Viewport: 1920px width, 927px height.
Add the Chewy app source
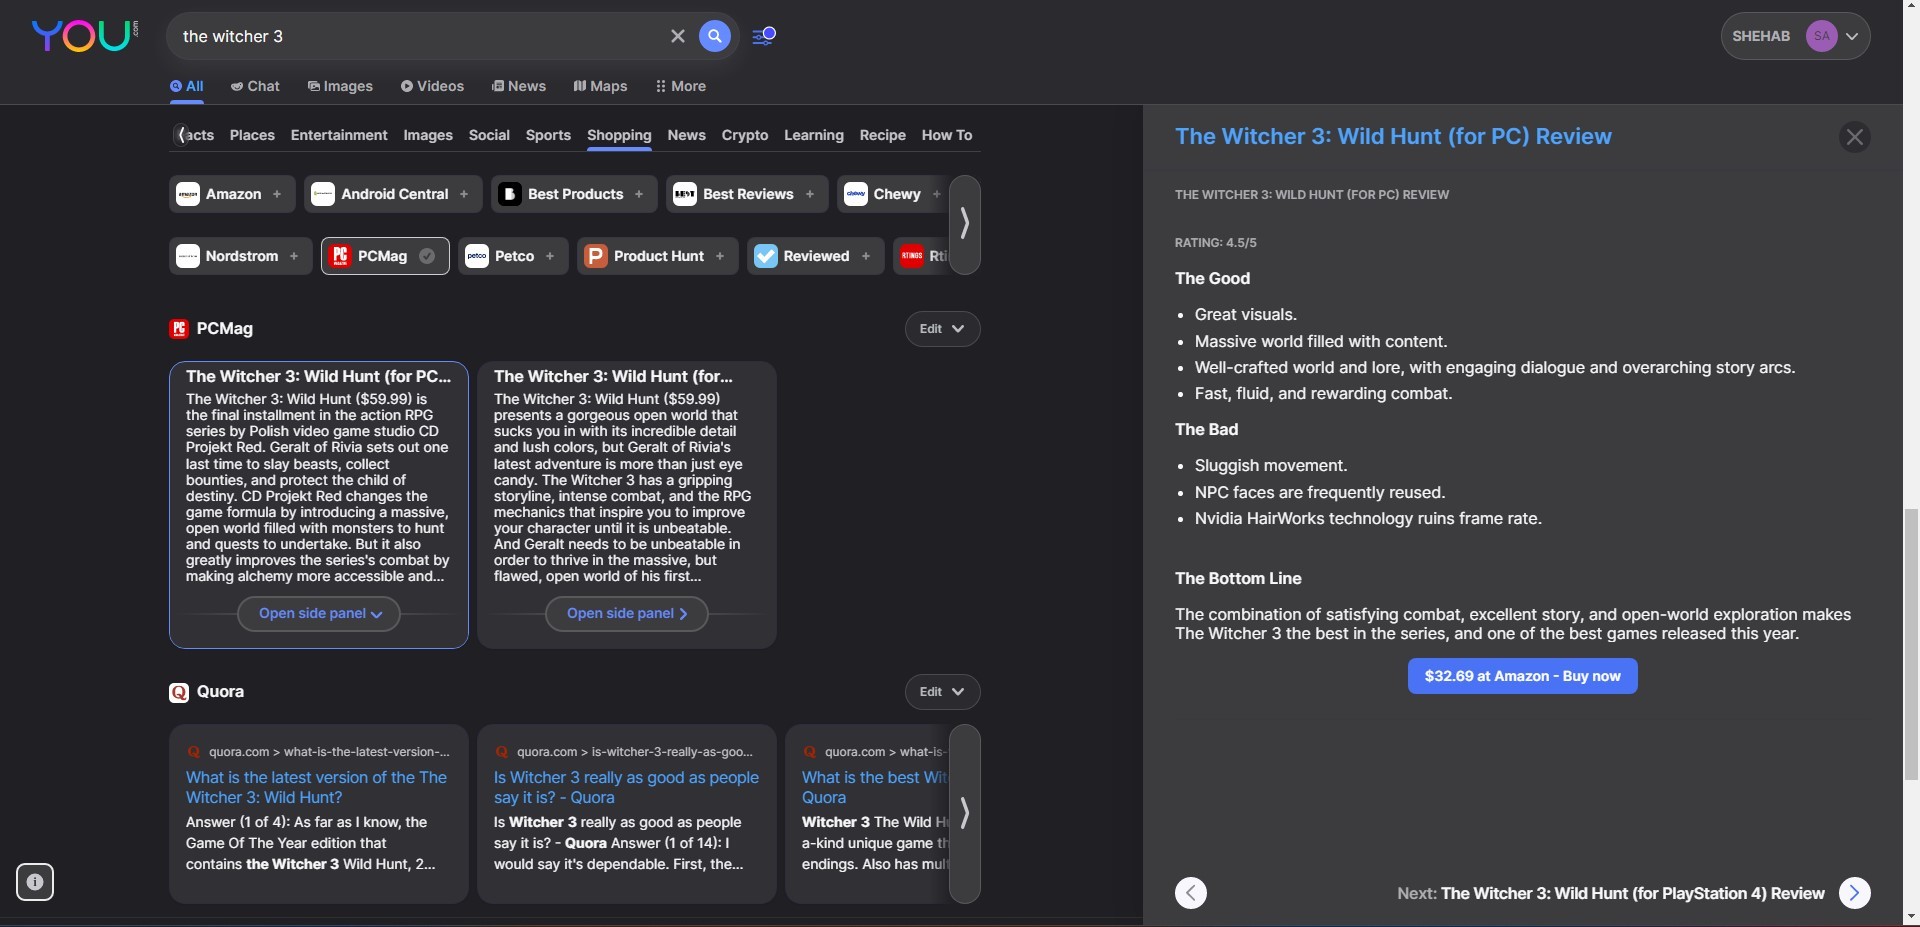click(937, 194)
